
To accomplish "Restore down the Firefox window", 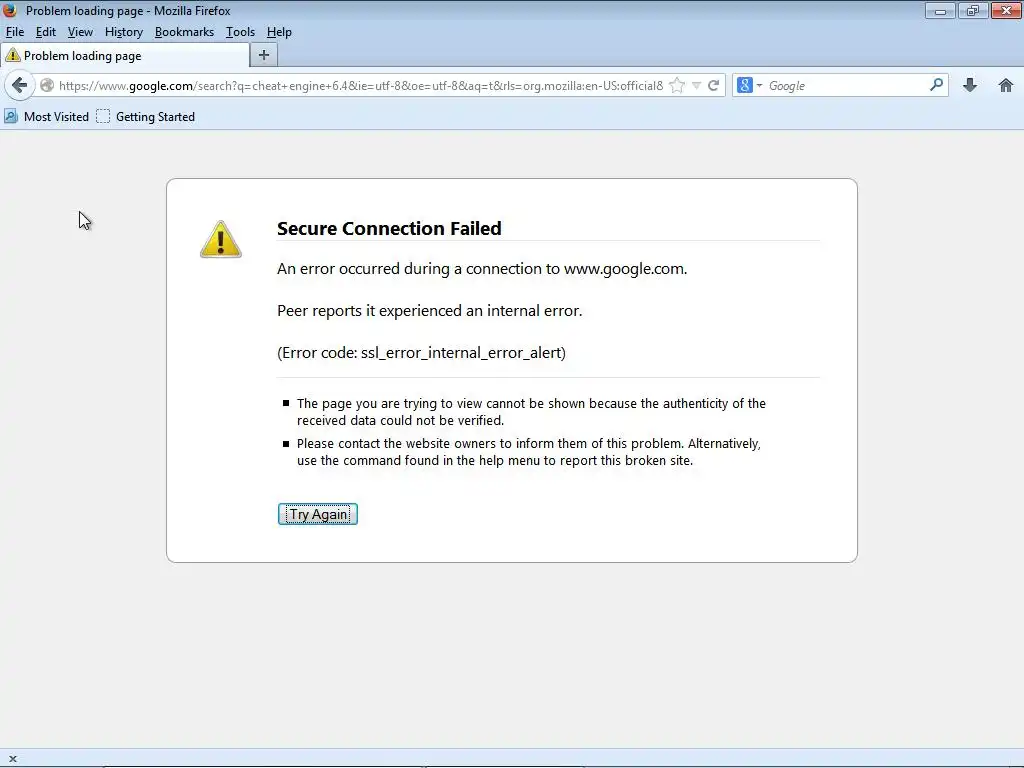I will tap(973, 10).
